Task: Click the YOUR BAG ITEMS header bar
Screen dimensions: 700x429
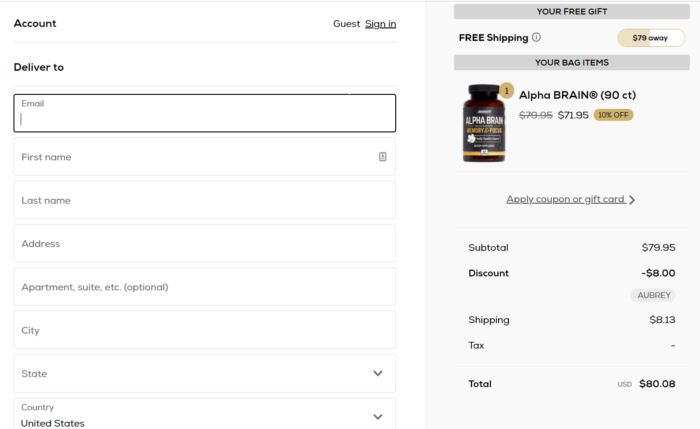Action: (571, 62)
